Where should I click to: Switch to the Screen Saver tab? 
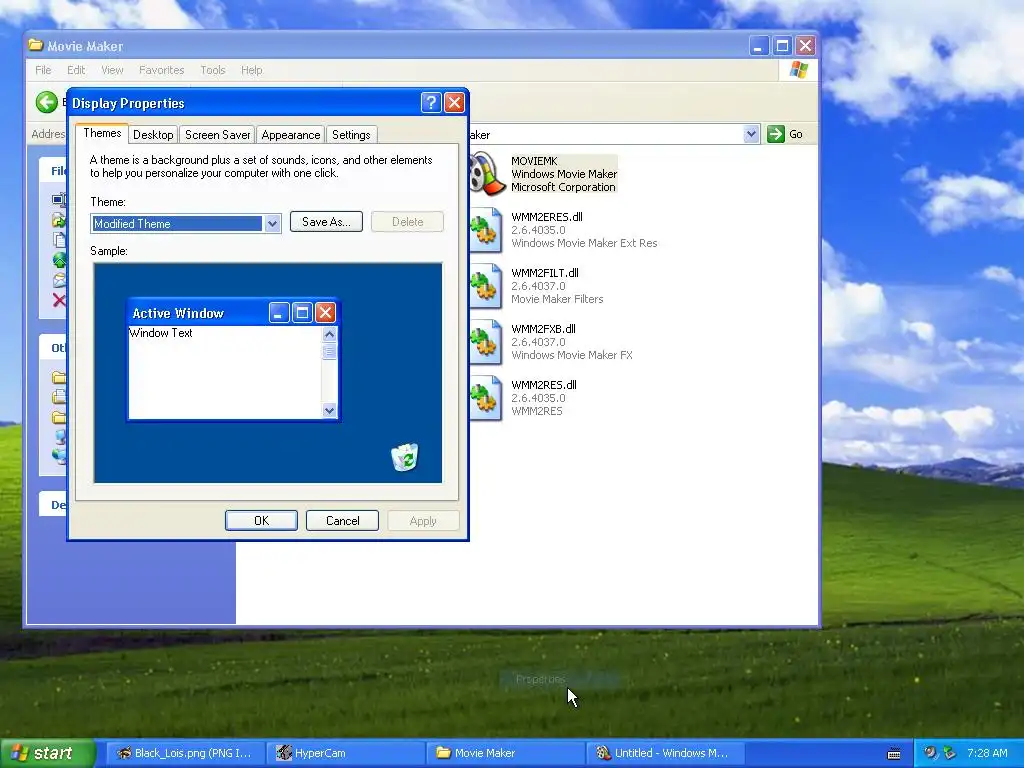[217, 135]
